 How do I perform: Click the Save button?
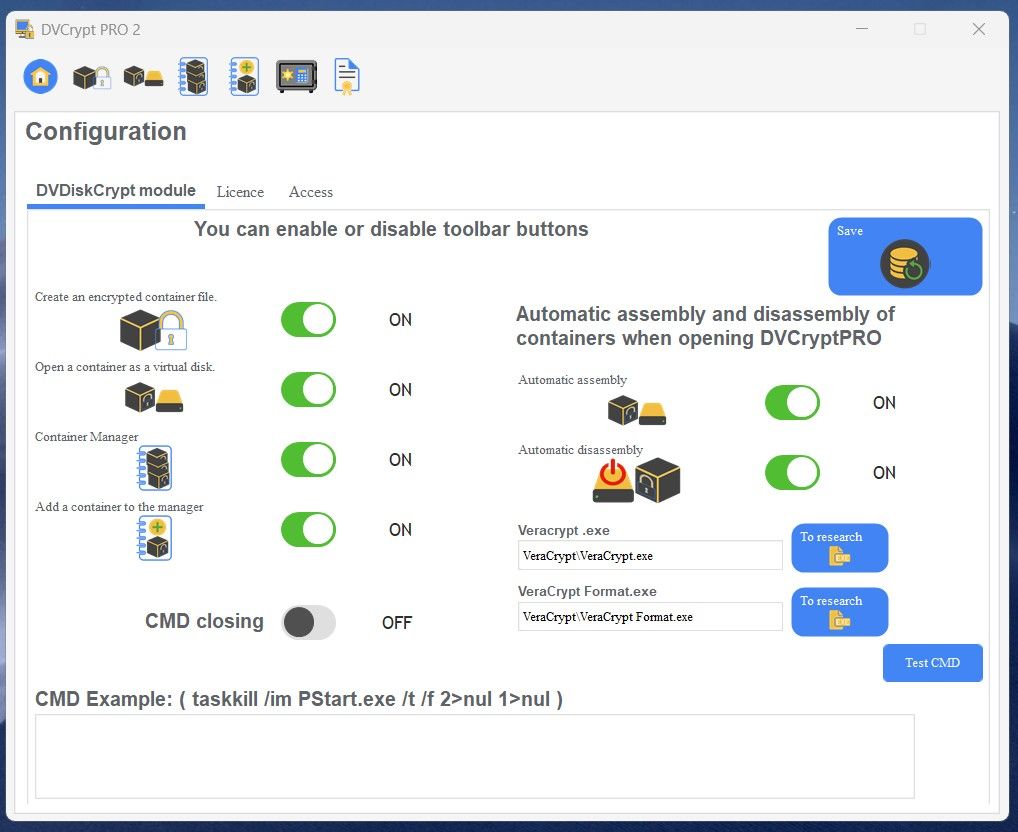pos(904,256)
